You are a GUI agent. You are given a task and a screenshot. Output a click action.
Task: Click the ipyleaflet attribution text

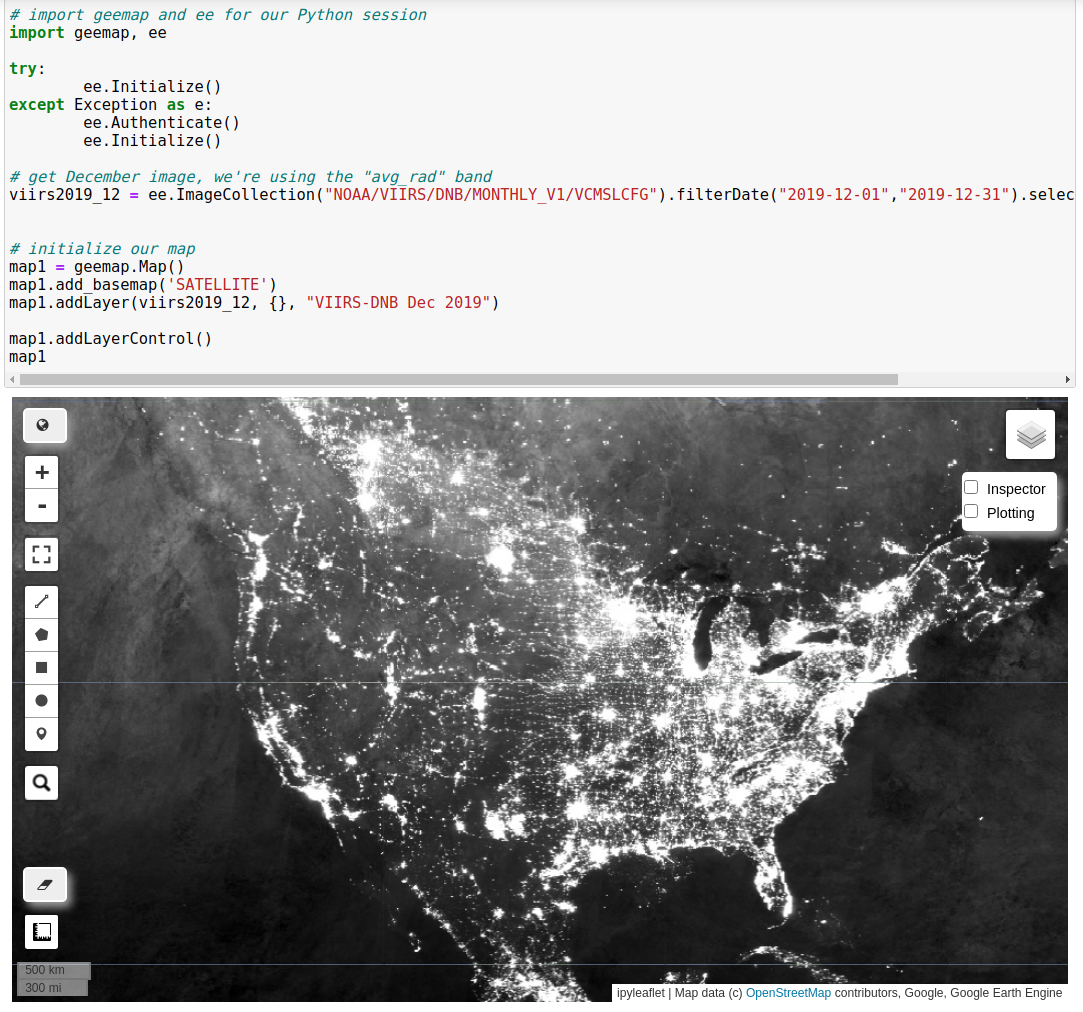[x=640, y=993]
